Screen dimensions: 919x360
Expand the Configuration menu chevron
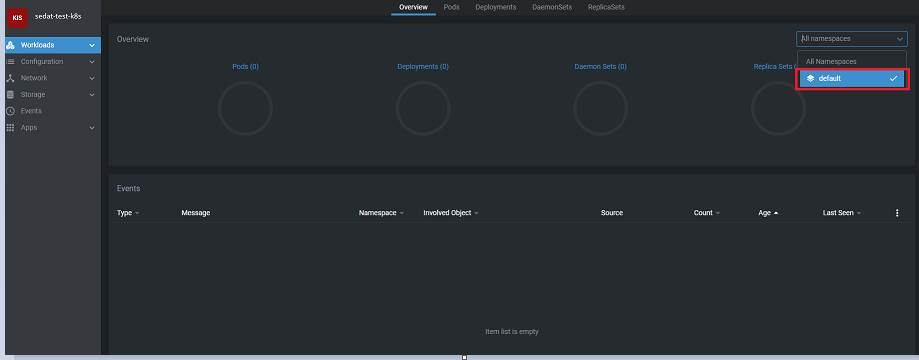click(x=92, y=62)
